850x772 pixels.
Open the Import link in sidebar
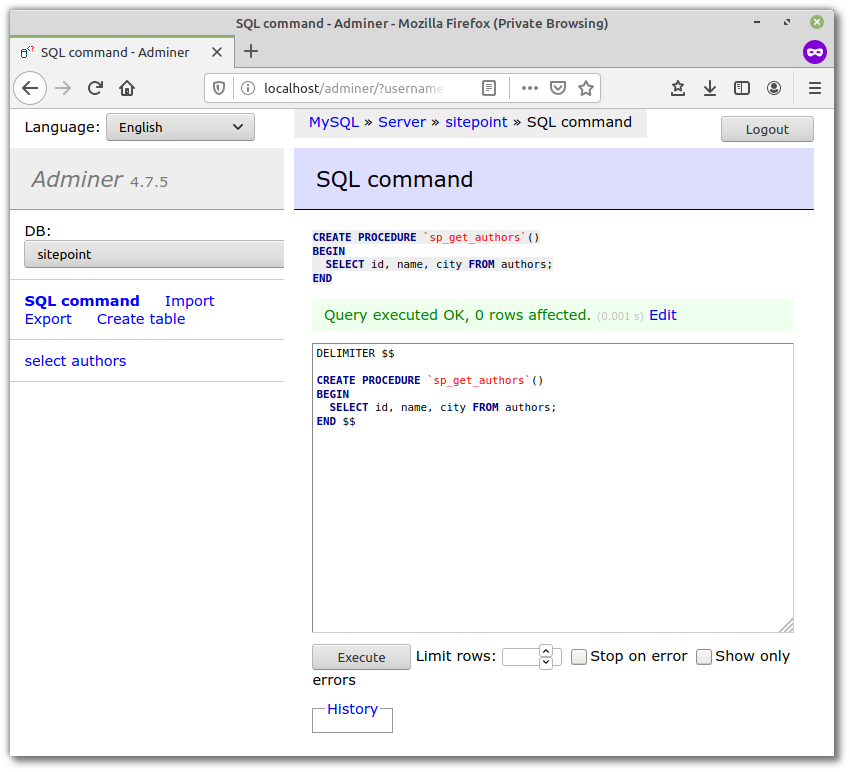point(189,301)
